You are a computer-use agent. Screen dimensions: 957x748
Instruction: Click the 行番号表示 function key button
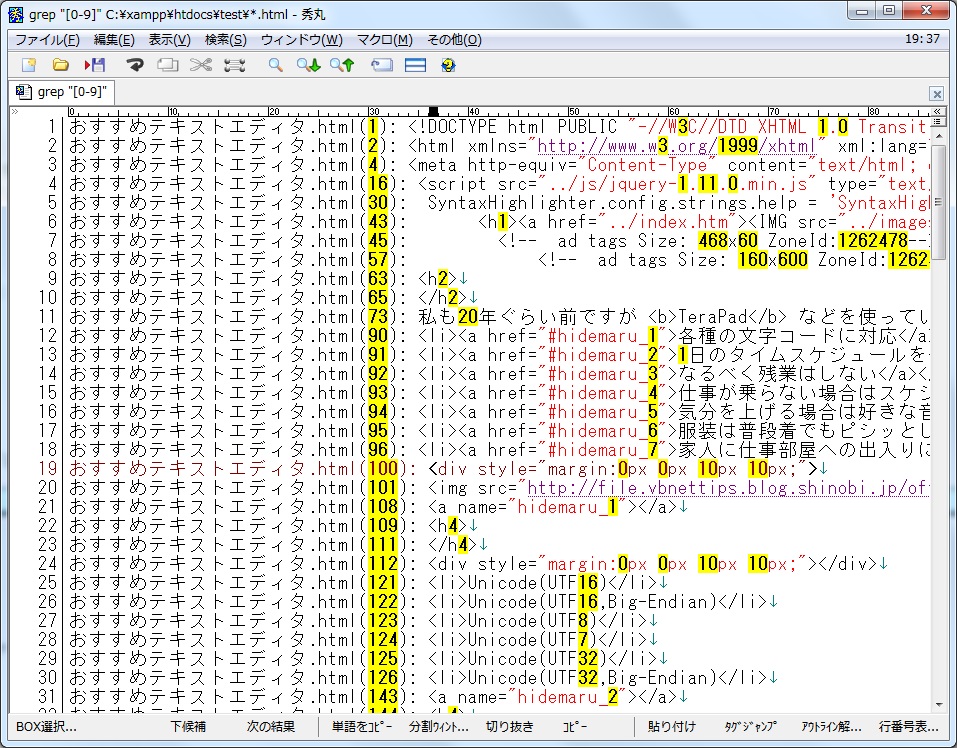point(909,727)
